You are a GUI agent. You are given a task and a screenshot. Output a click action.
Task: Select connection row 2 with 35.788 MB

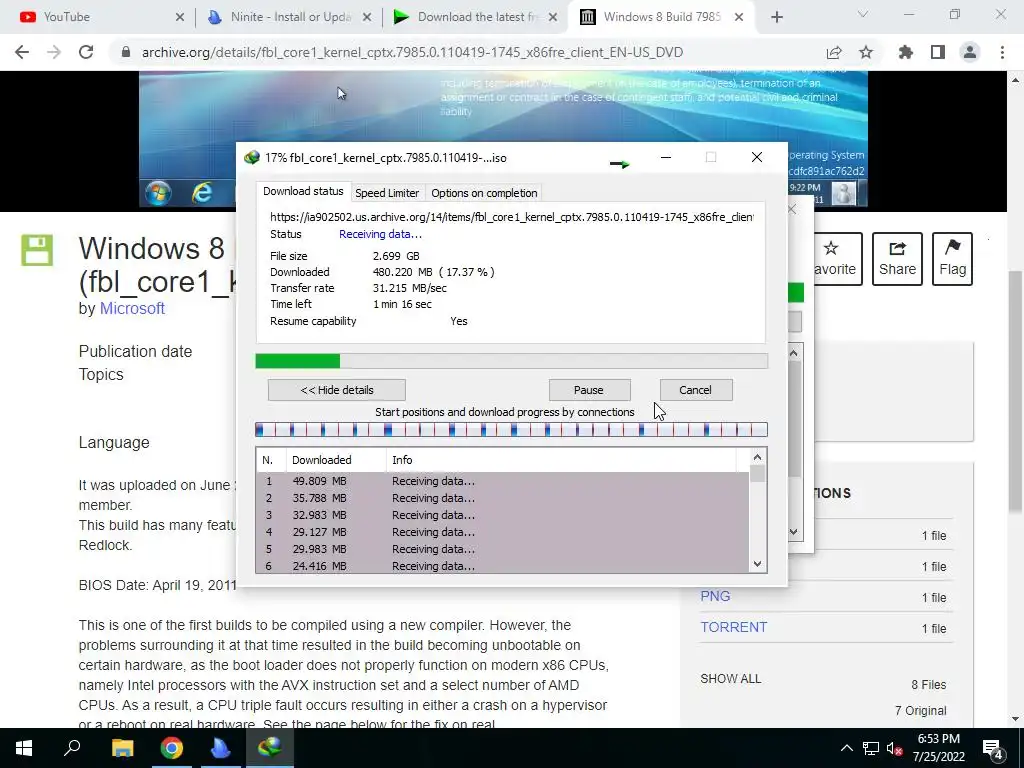click(502, 498)
